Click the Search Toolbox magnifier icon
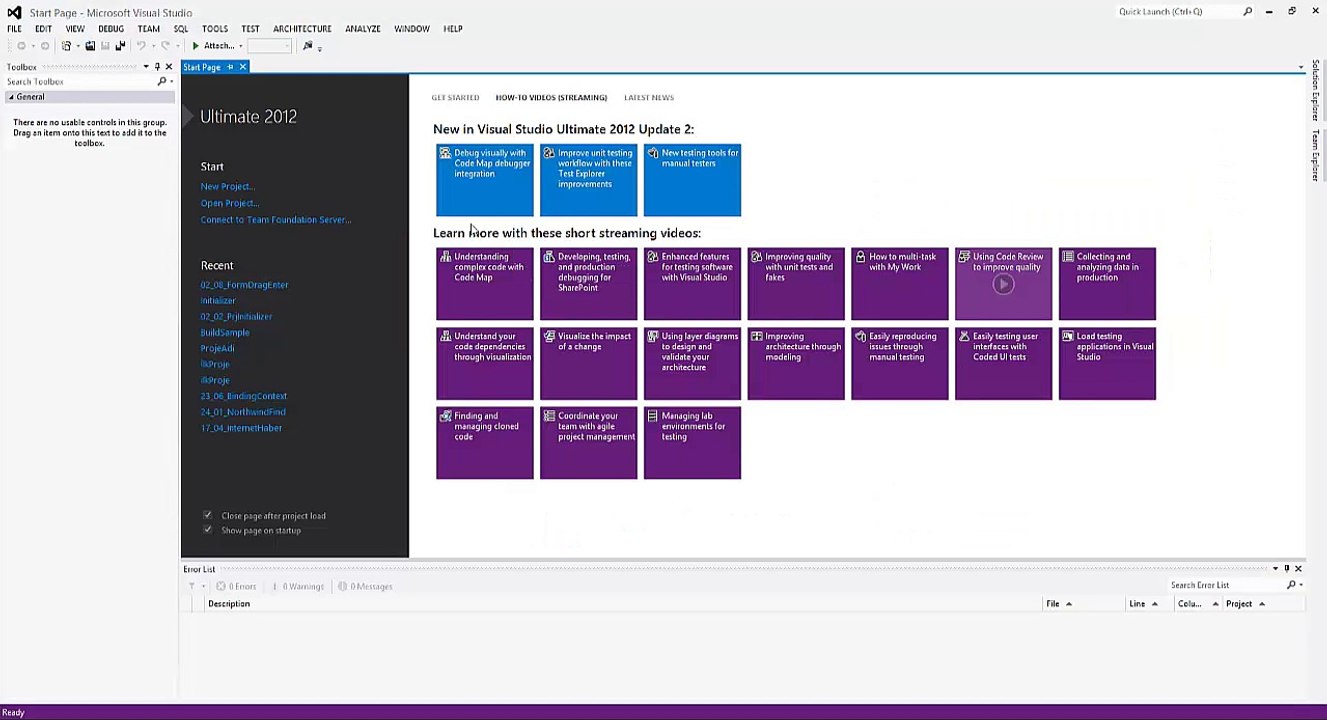Viewport: 1327px width, 720px height. tap(162, 82)
